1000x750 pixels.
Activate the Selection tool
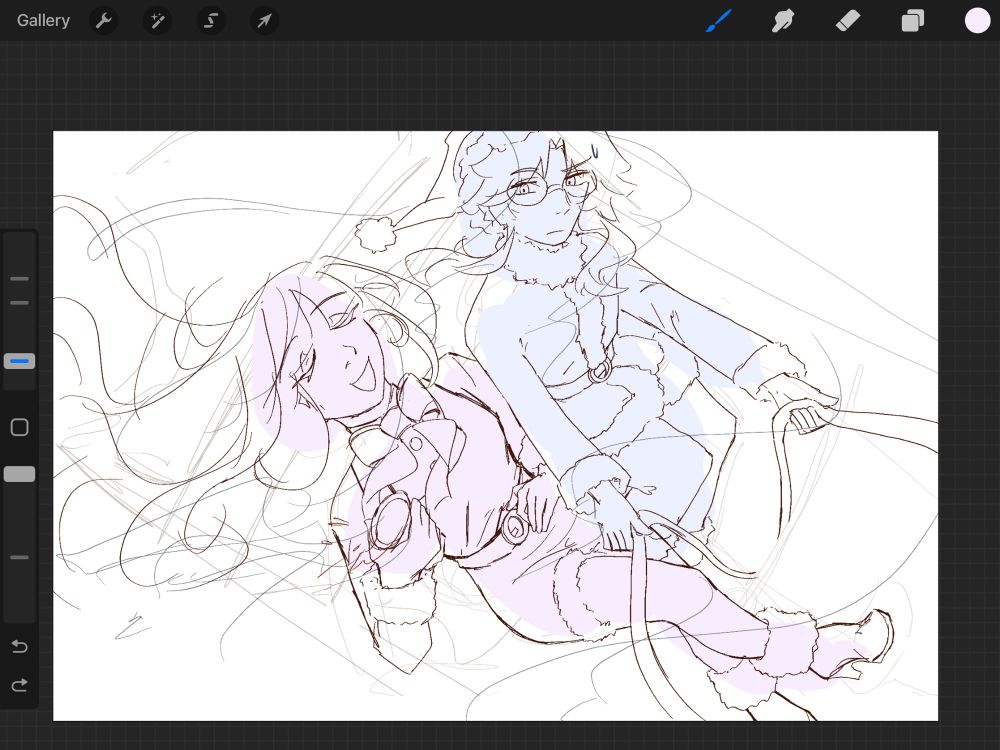click(210, 21)
